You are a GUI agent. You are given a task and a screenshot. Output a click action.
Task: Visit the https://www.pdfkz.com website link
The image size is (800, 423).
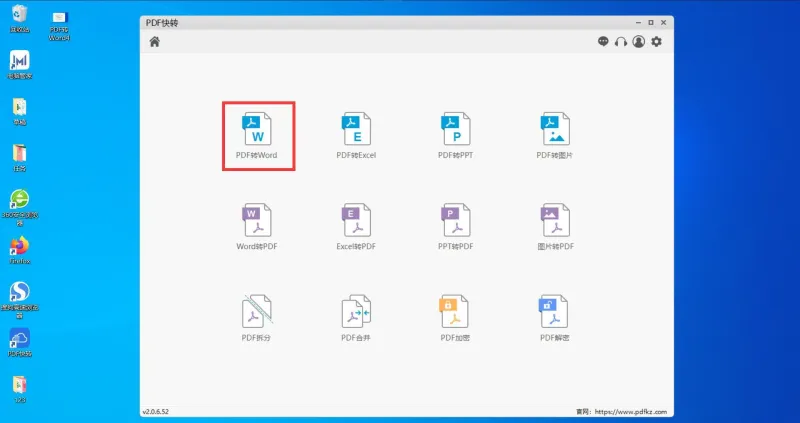[x=631, y=412]
